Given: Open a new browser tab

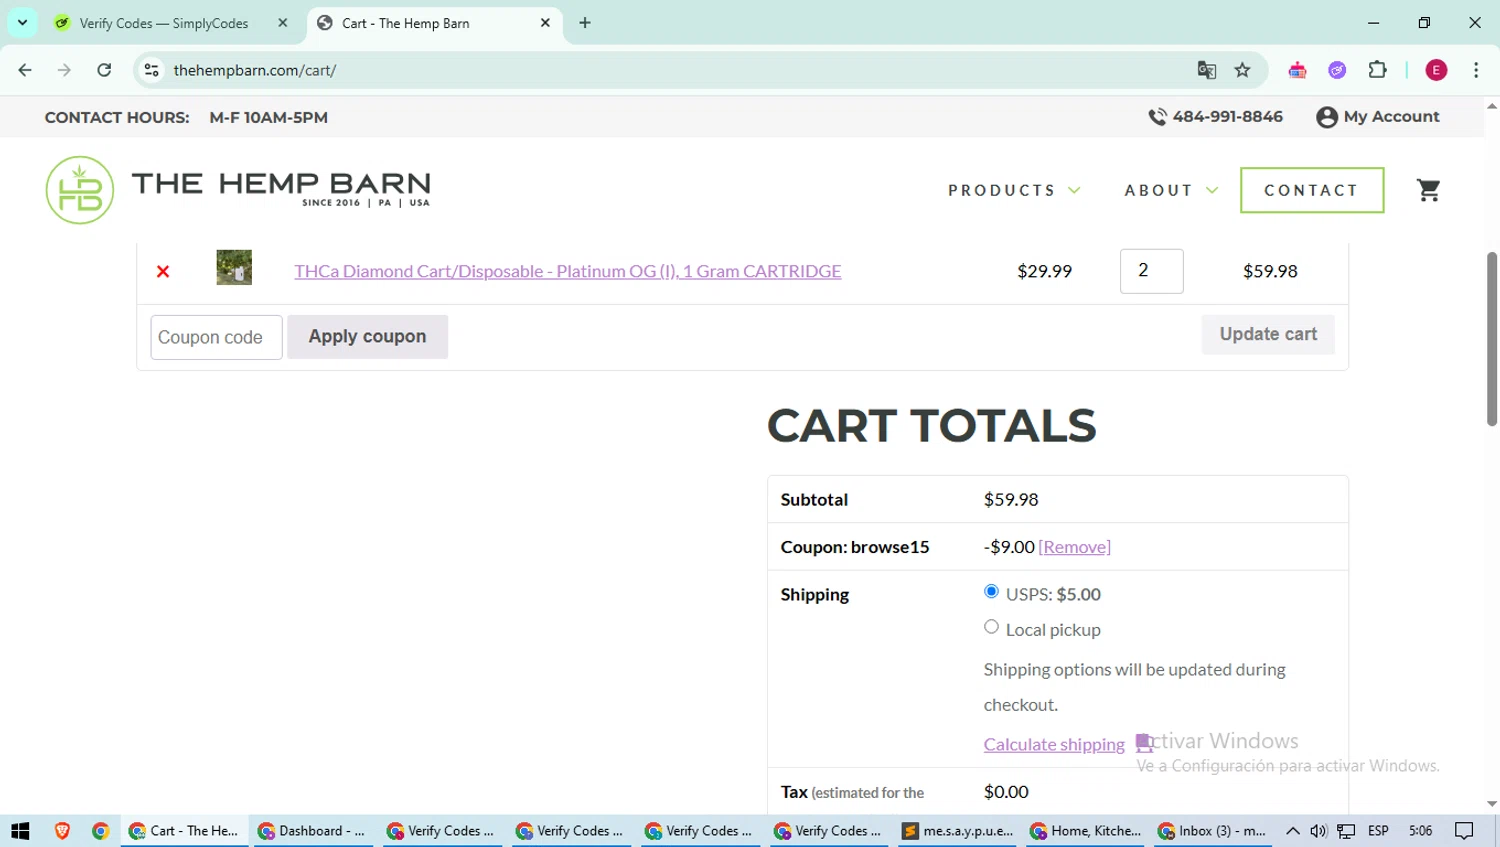Looking at the screenshot, I should point(585,23).
